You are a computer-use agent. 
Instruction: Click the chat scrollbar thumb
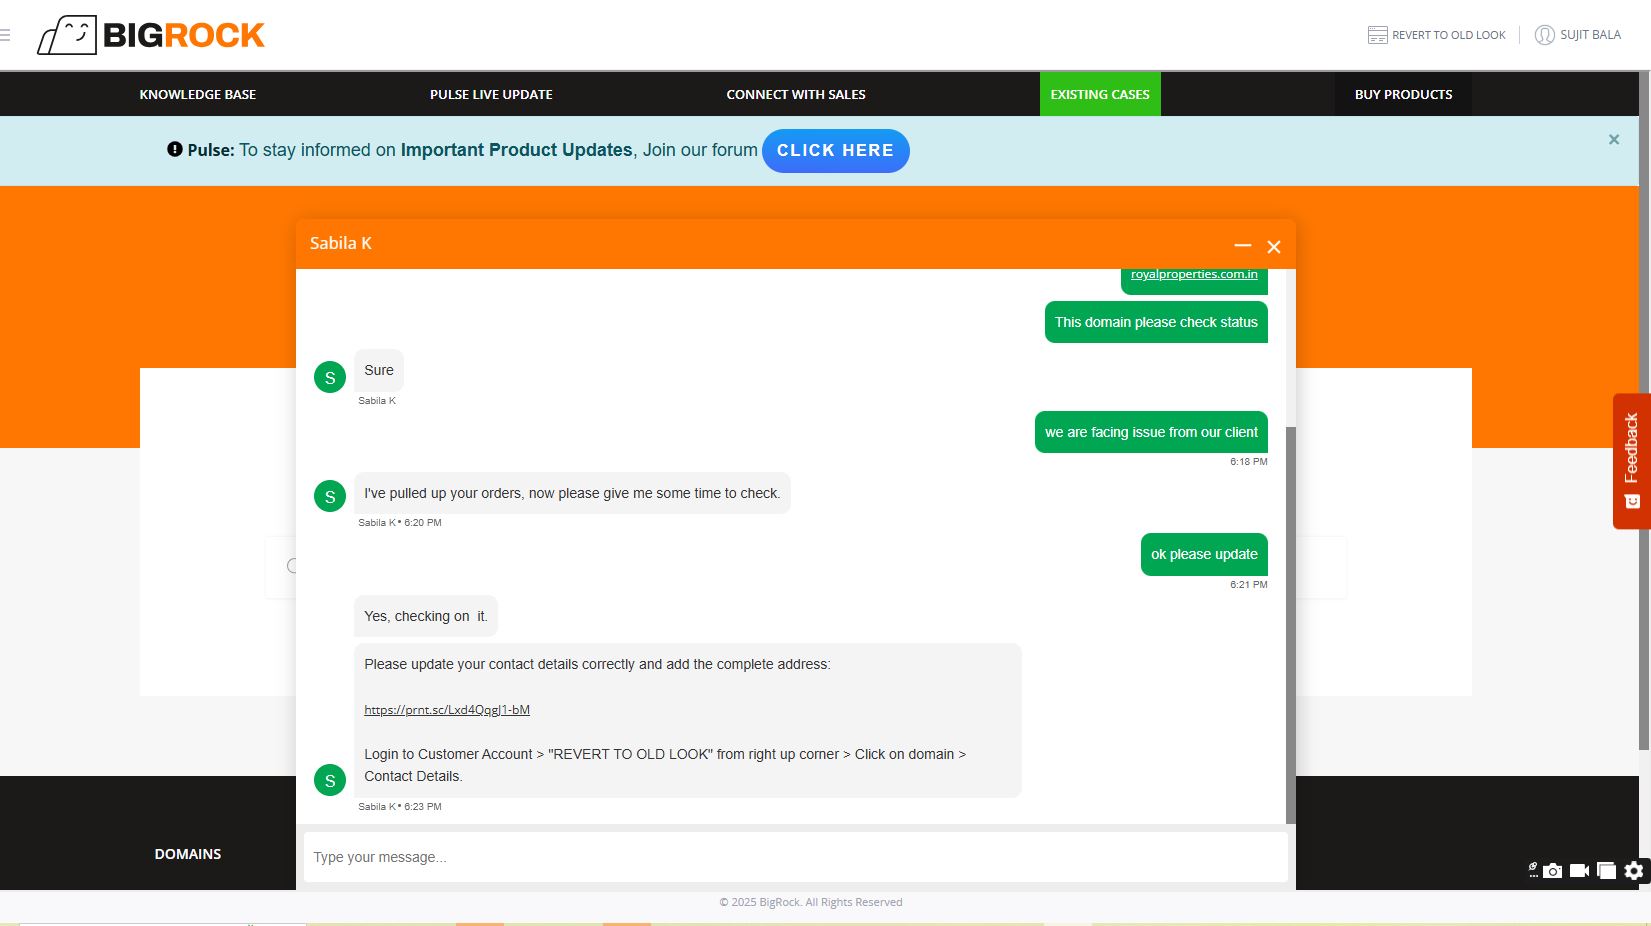click(1290, 625)
